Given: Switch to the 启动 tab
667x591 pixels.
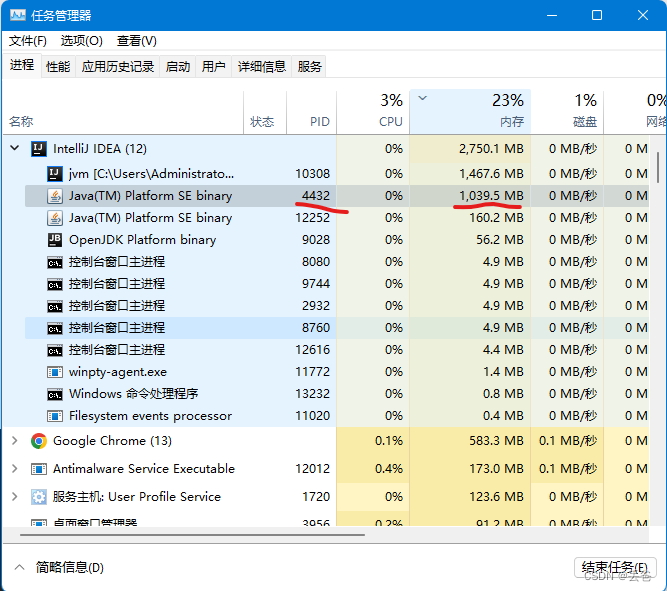Looking at the screenshot, I should coord(178,67).
